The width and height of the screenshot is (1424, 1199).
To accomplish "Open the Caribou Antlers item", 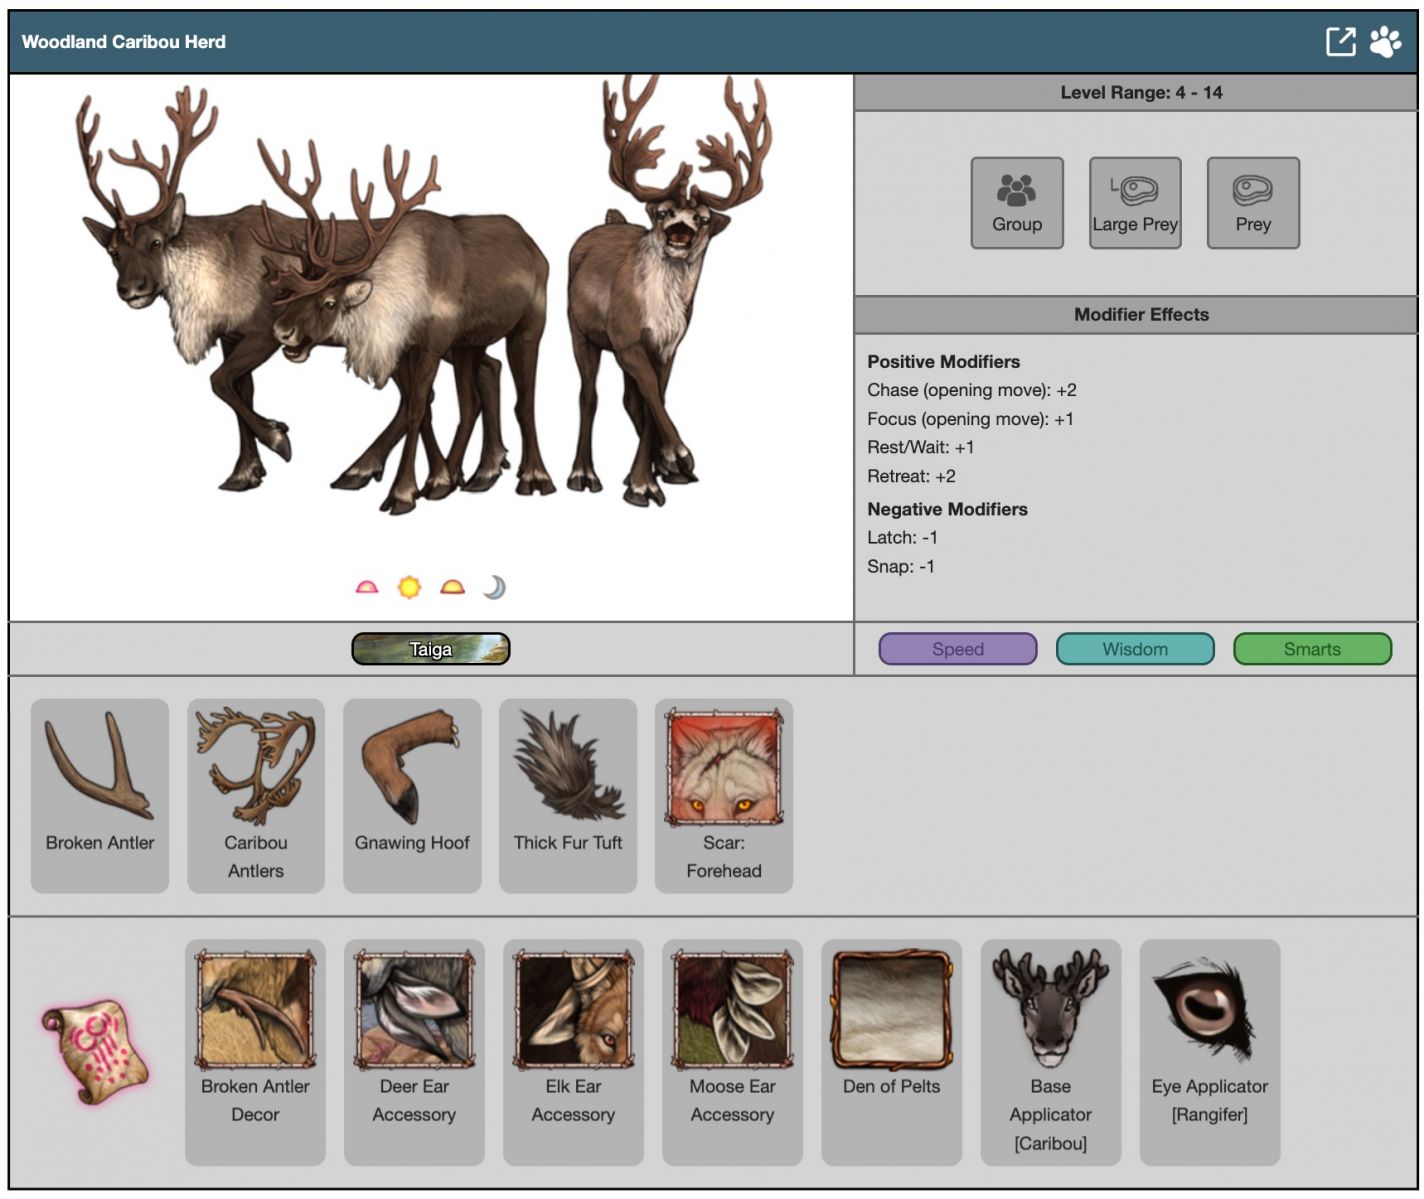I will [256, 795].
